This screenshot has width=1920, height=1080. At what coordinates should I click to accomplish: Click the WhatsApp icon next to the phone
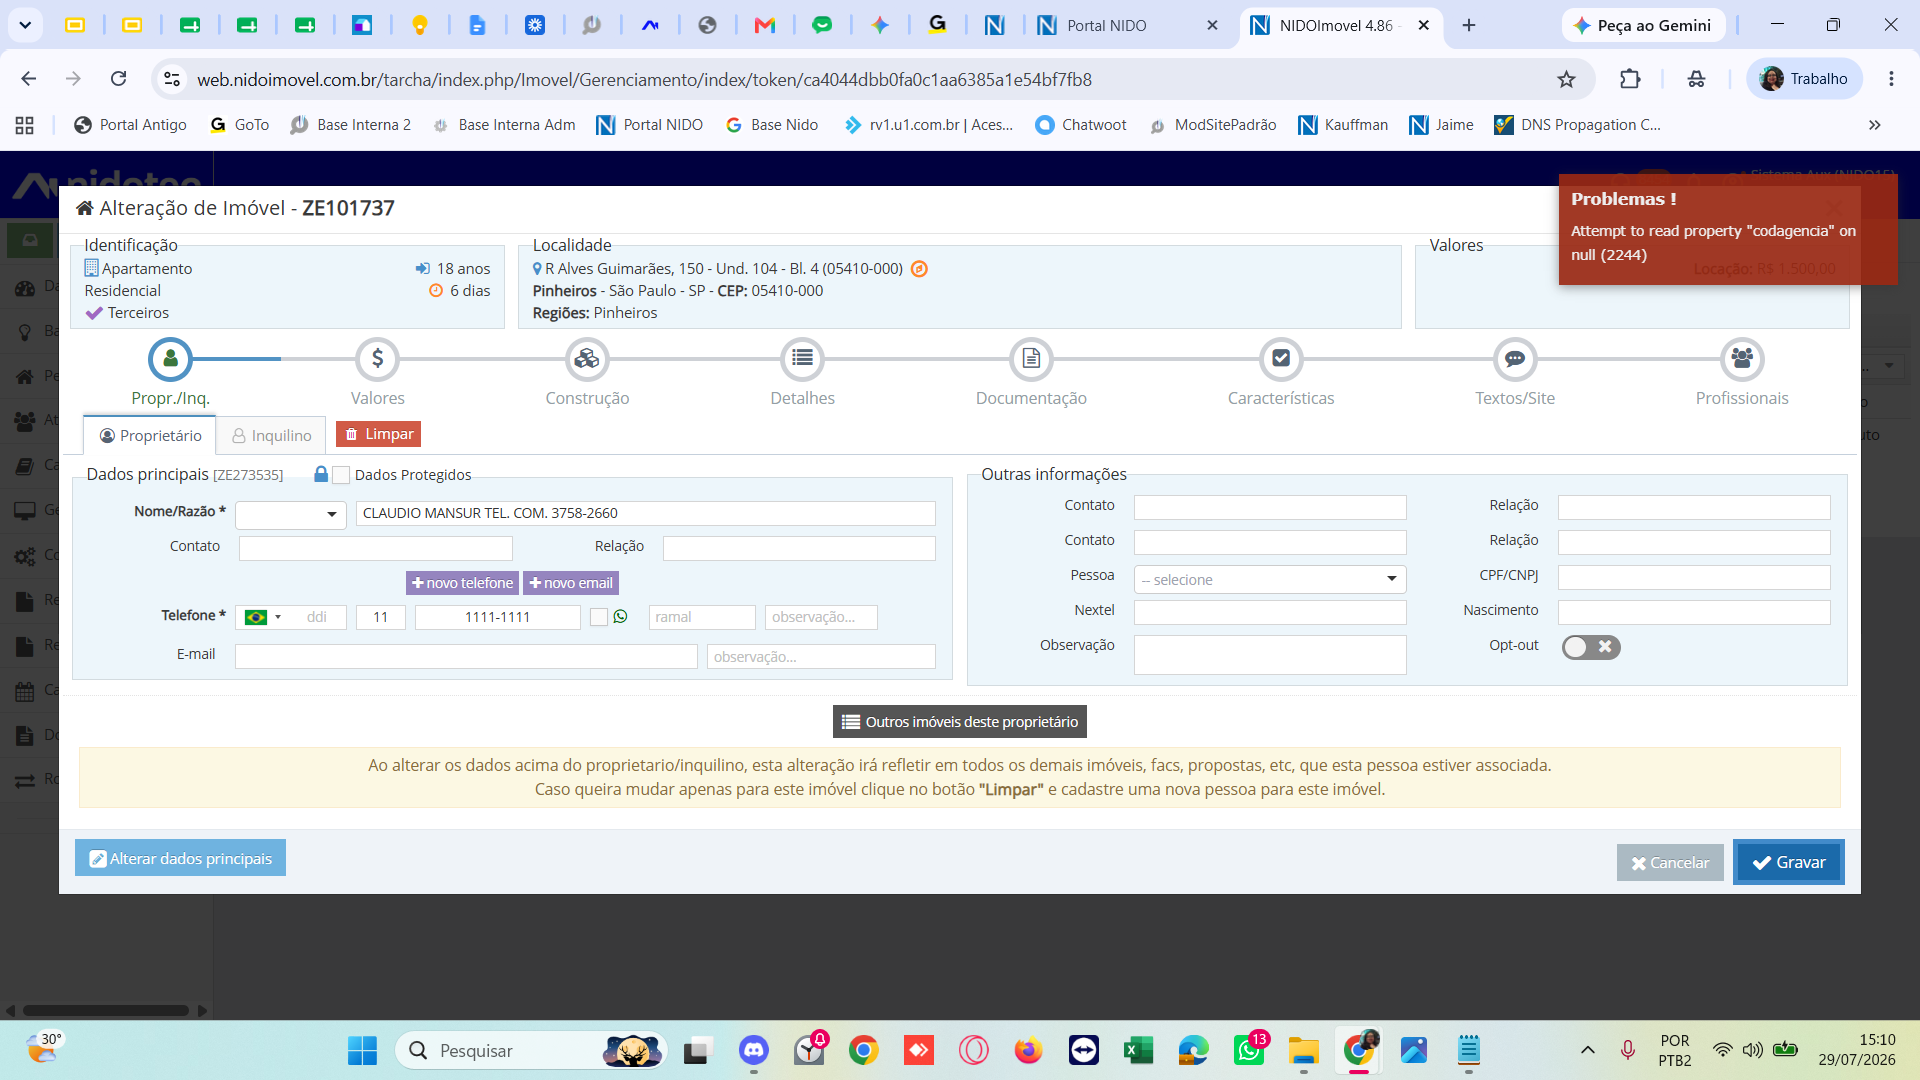tap(621, 617)
